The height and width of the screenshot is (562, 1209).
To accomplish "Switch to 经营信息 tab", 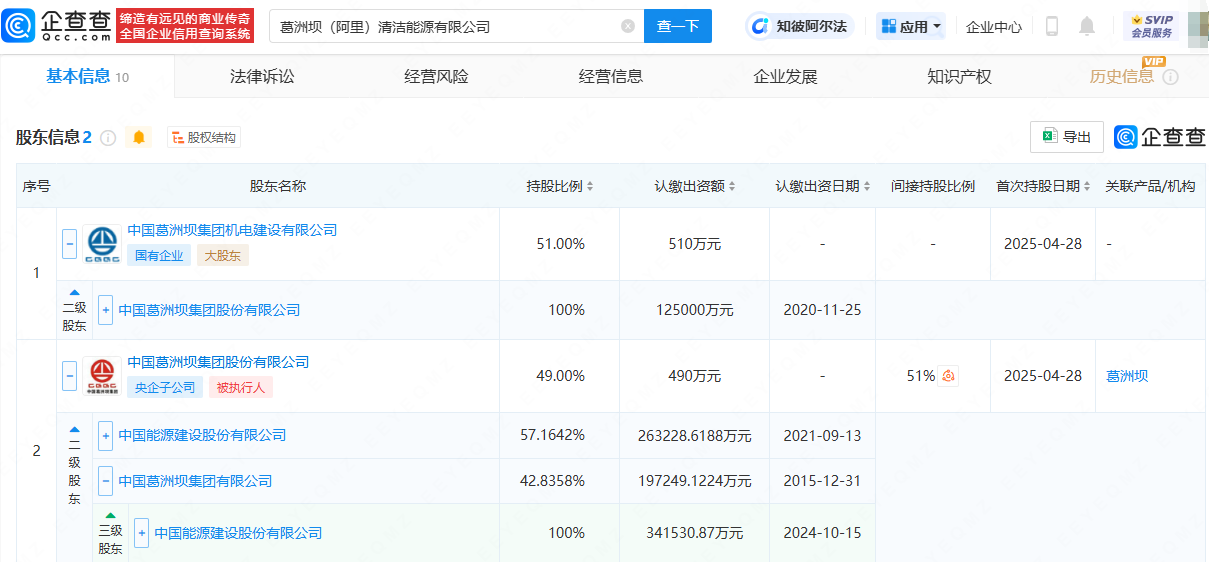I will 610,77.
